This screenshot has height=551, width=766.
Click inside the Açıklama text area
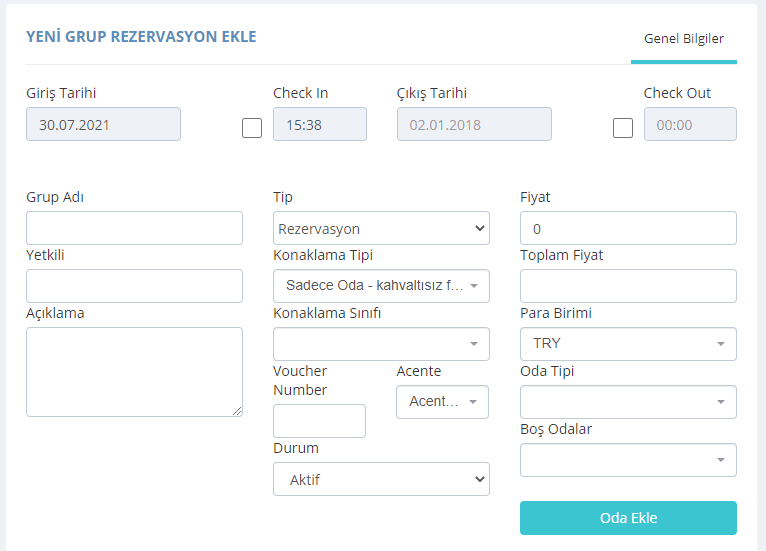(134, 372)
